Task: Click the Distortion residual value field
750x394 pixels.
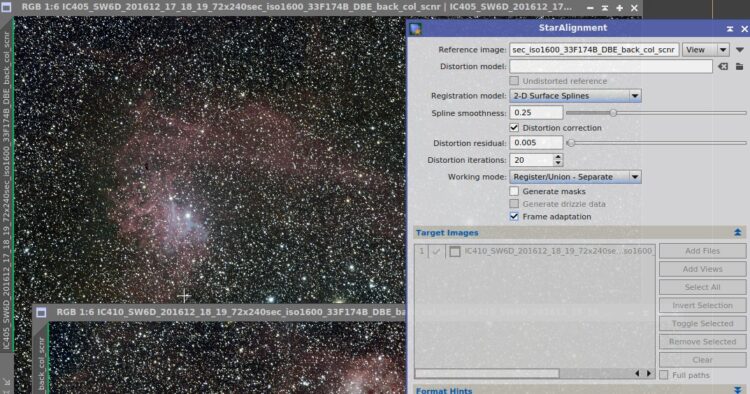Action: point(536,142)
